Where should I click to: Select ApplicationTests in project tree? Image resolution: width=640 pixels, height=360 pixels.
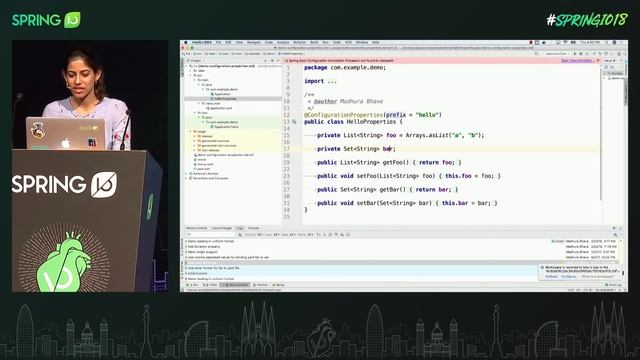click(x=224, y=127)
